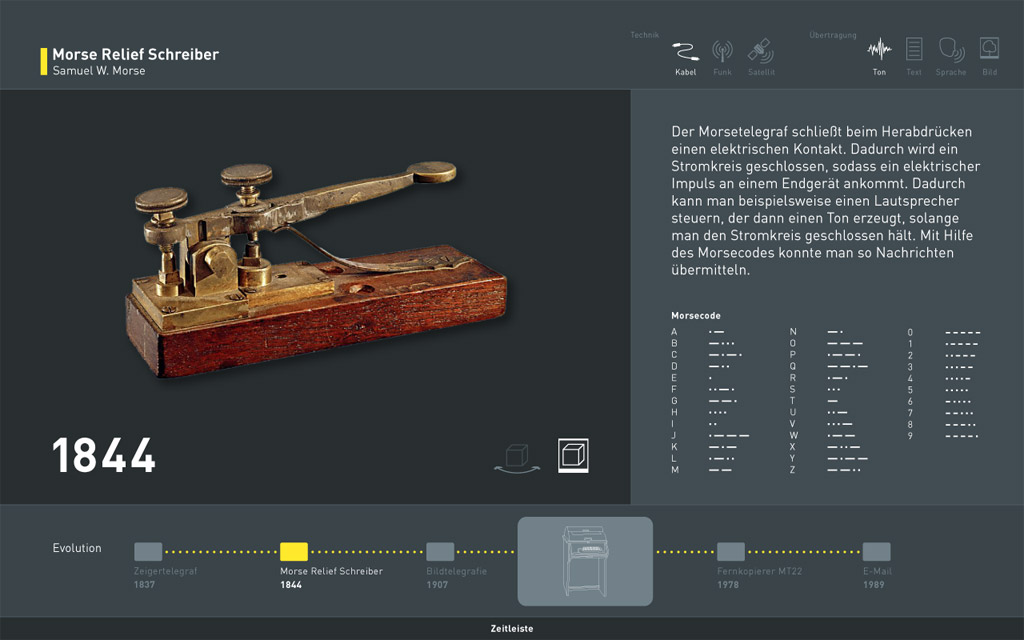The image size is (1024, 640).
Task: Click the large 1844 year text
Action: coord(104,455)
